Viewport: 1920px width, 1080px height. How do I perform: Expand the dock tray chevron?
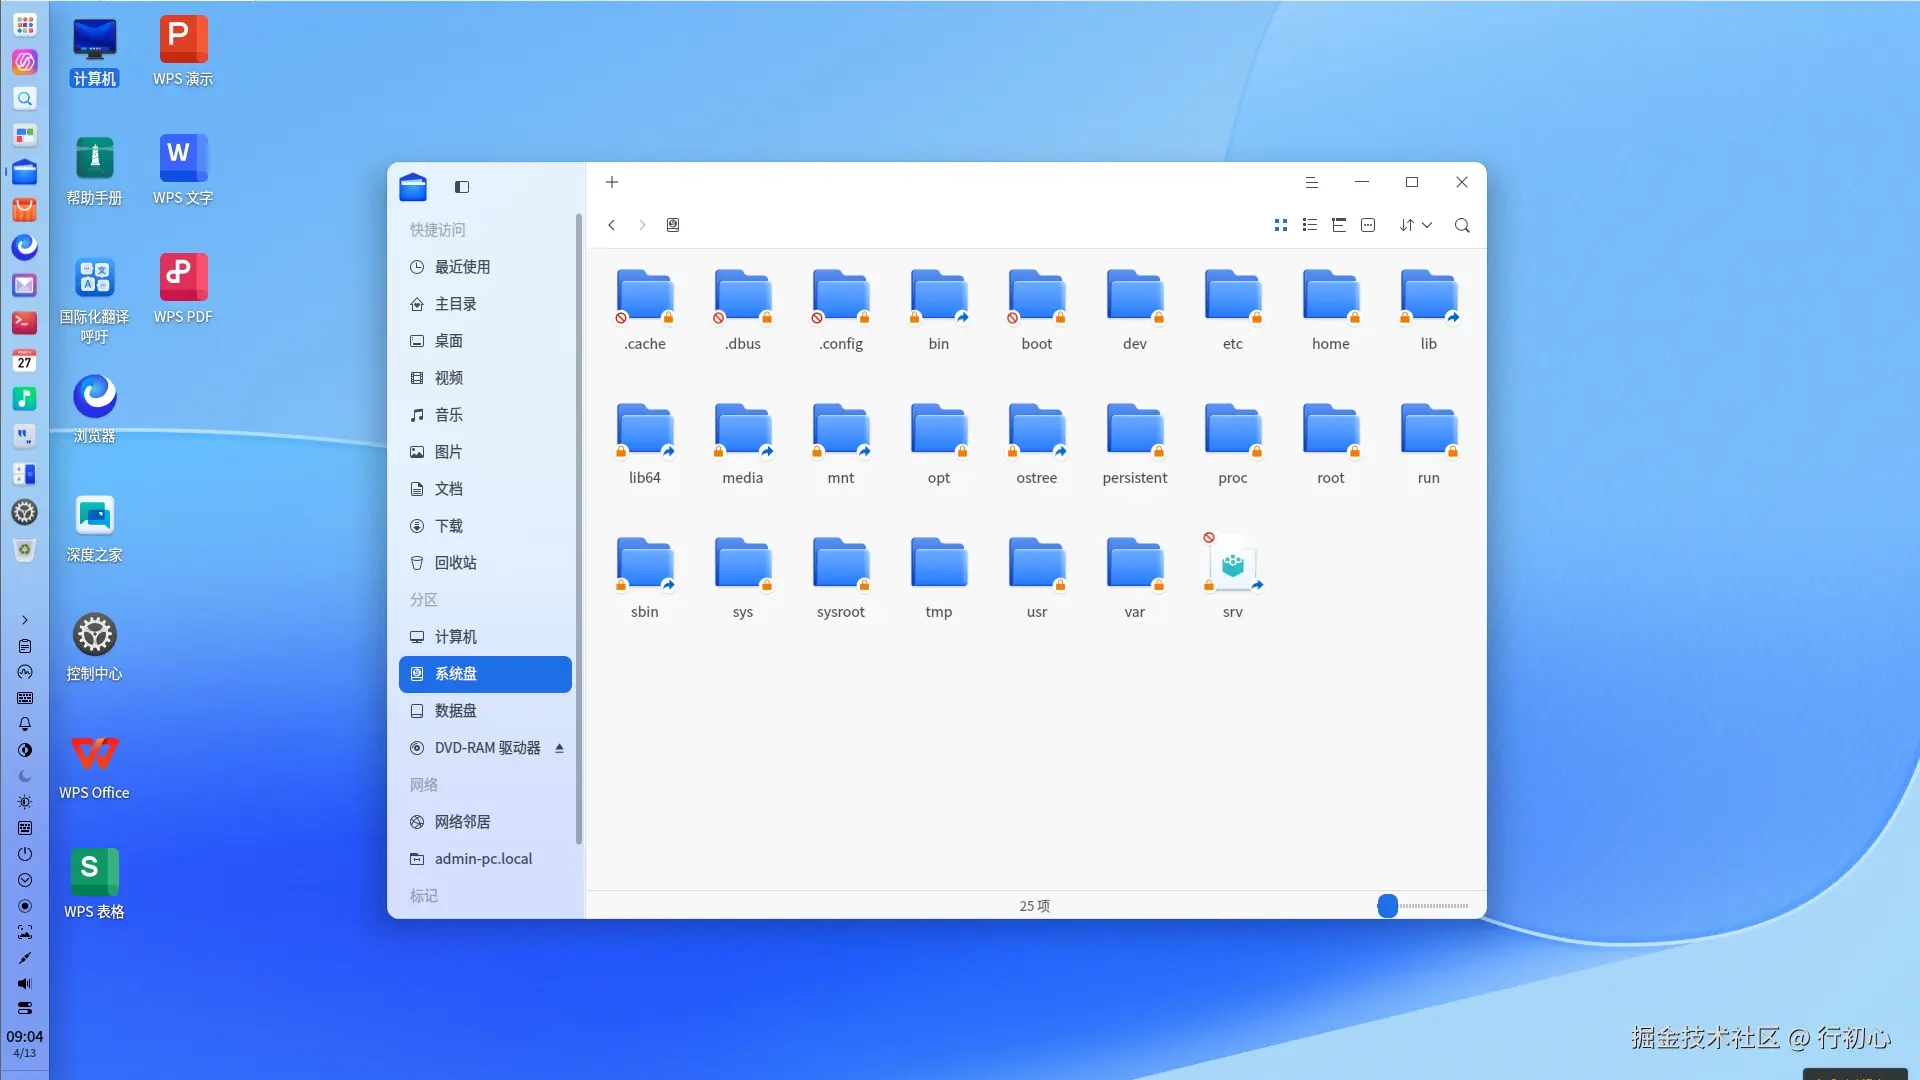pyautogui.click(x=25, y=620)
